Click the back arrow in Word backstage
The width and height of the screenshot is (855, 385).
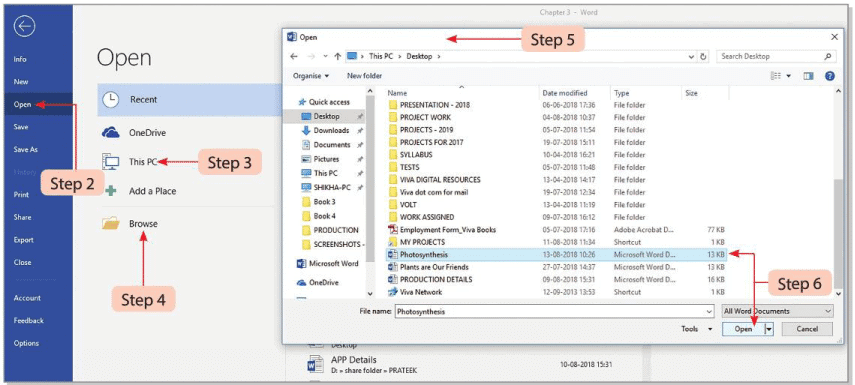(x=25, y=27)
